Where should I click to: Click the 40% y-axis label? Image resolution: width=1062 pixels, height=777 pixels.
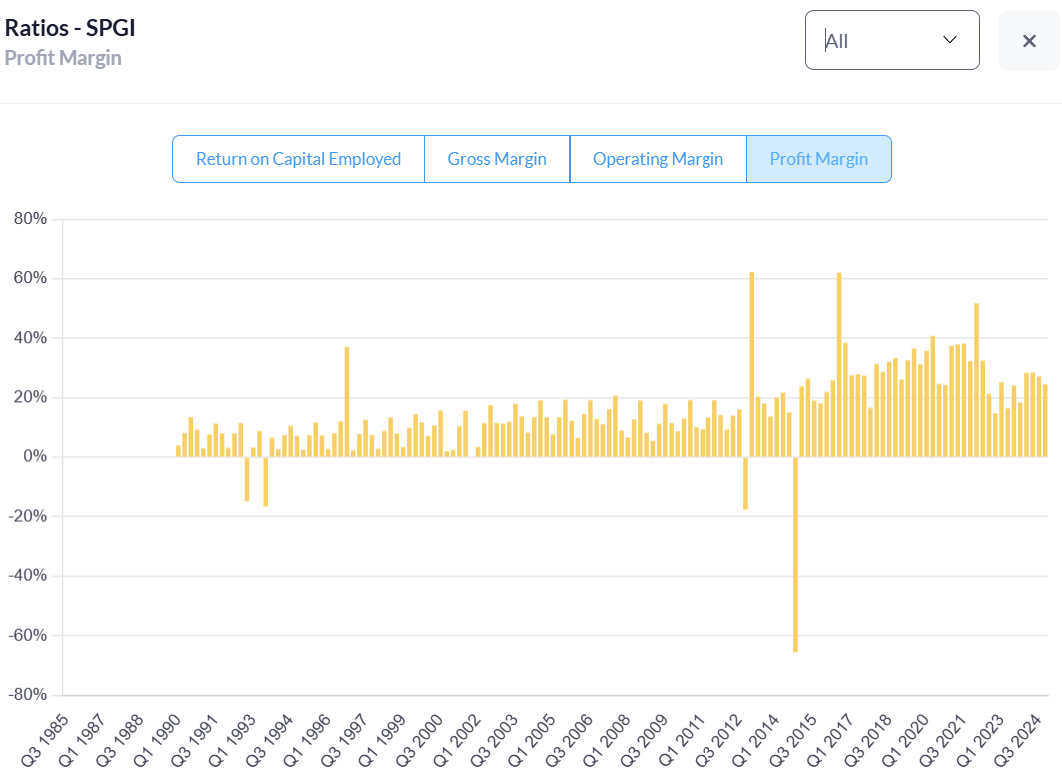point(30,337)
